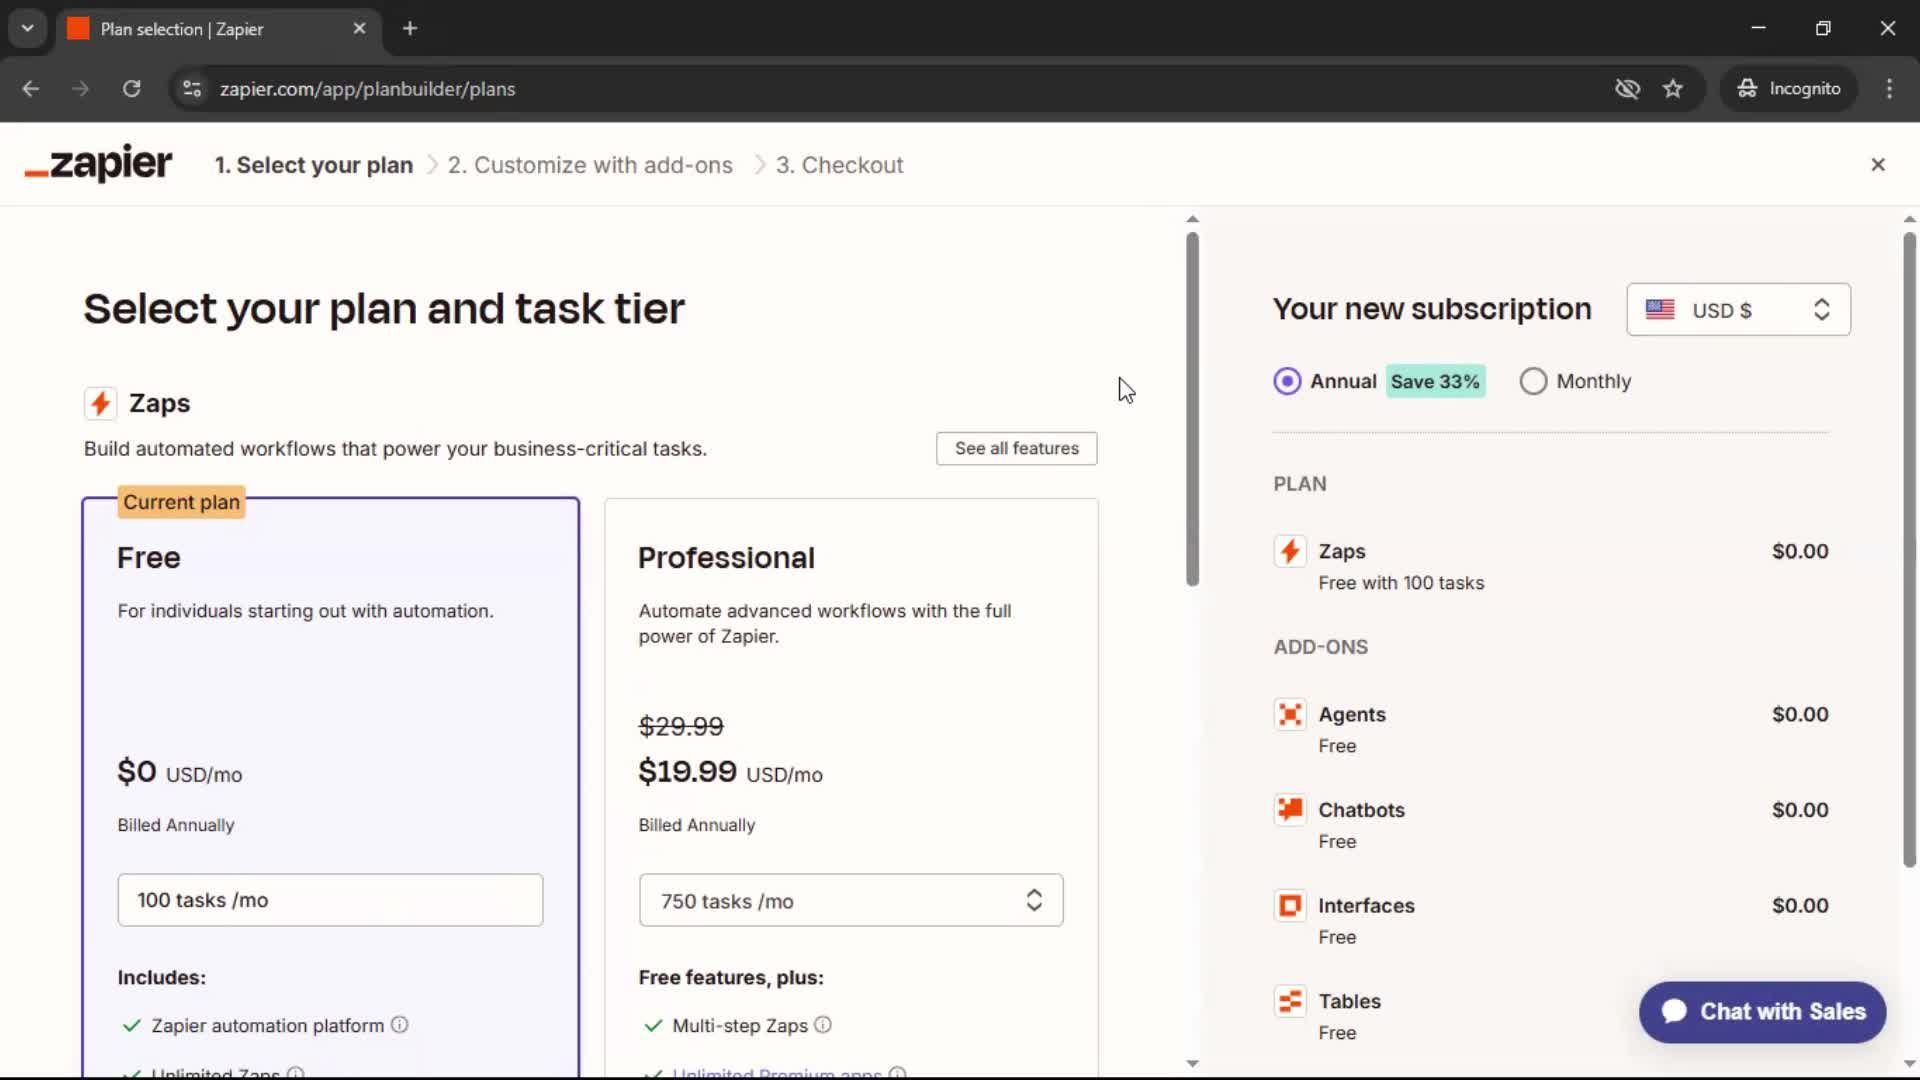Open info tooltip for Zapier automation platform
The width and height of the screenshot is (1920, 1080).
pyautogui.click(x=399, y=1025)
